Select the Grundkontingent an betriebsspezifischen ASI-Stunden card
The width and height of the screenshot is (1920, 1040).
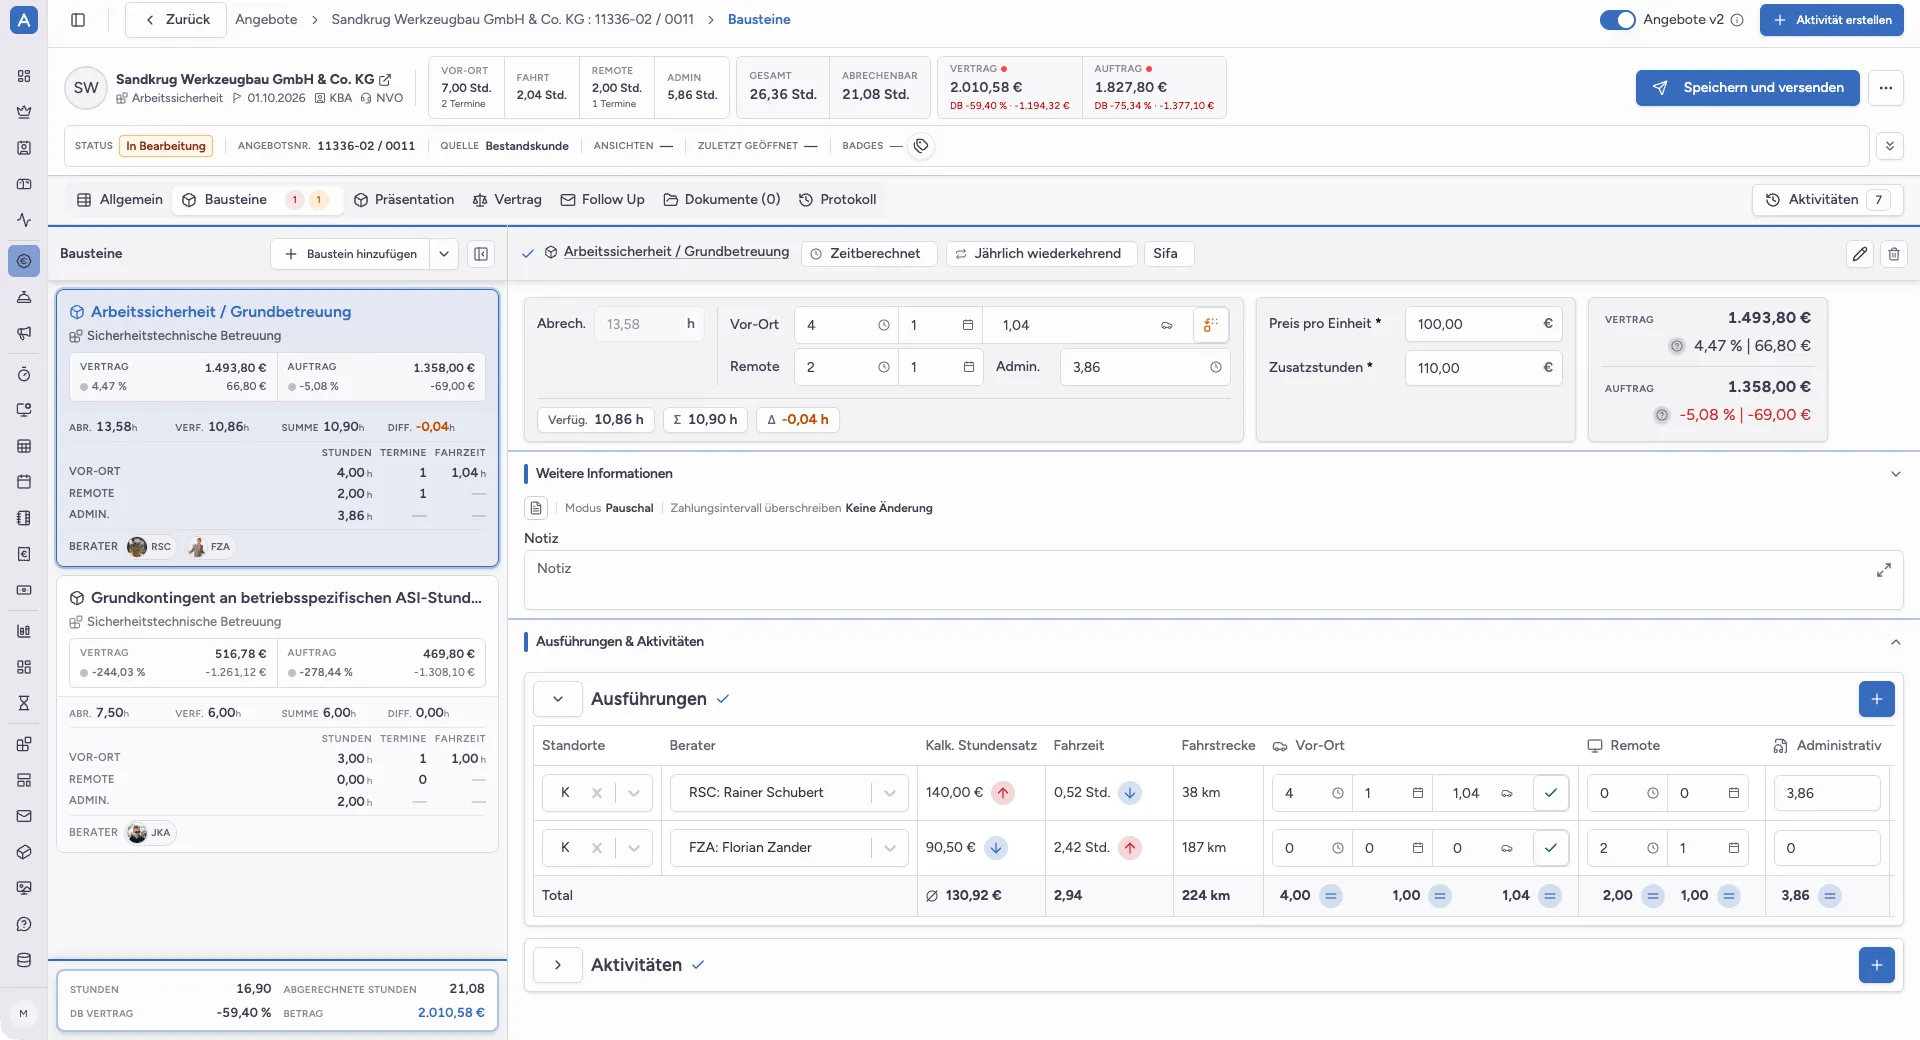click(x=277, y=713)
